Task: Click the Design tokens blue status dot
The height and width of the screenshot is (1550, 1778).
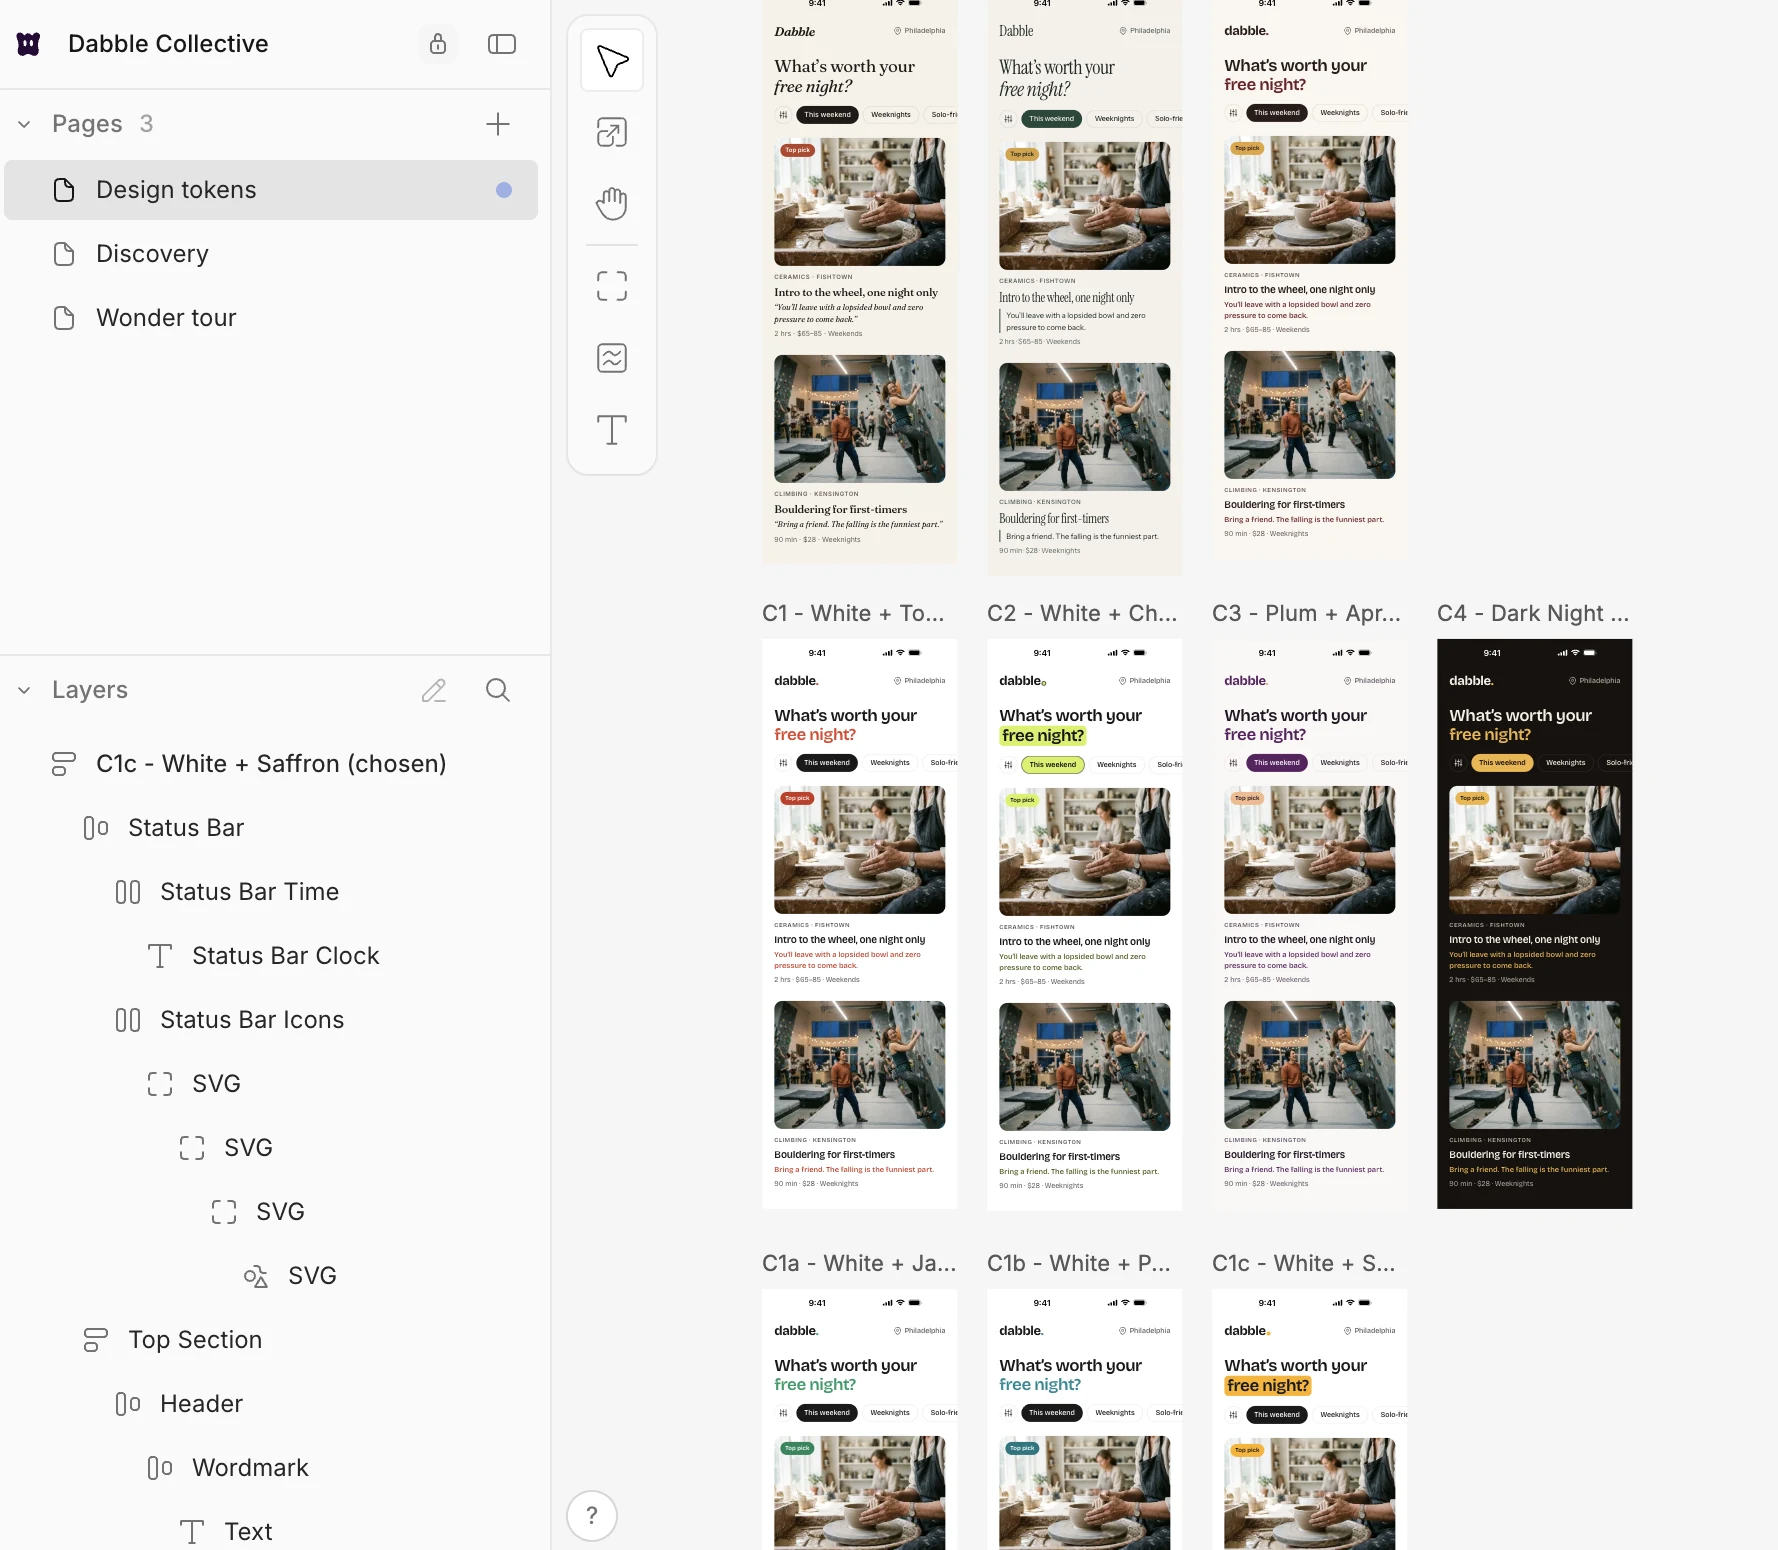Action: coord(504,190)
